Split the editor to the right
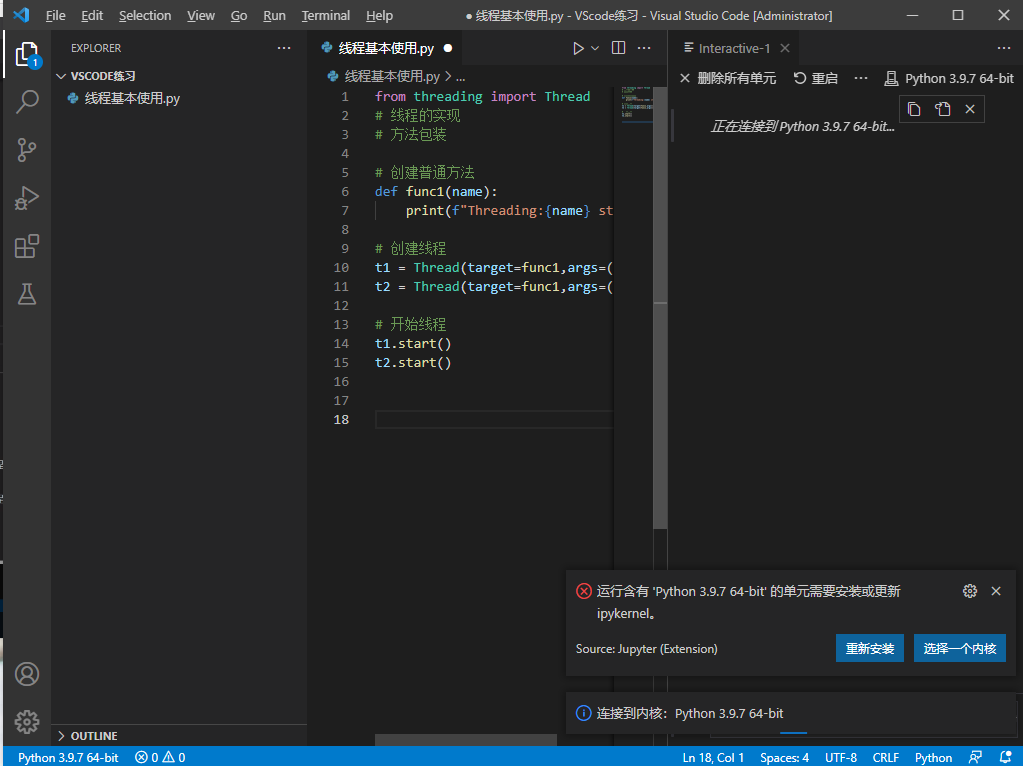This screenshot has width=1023, height=766. point(618,48)
